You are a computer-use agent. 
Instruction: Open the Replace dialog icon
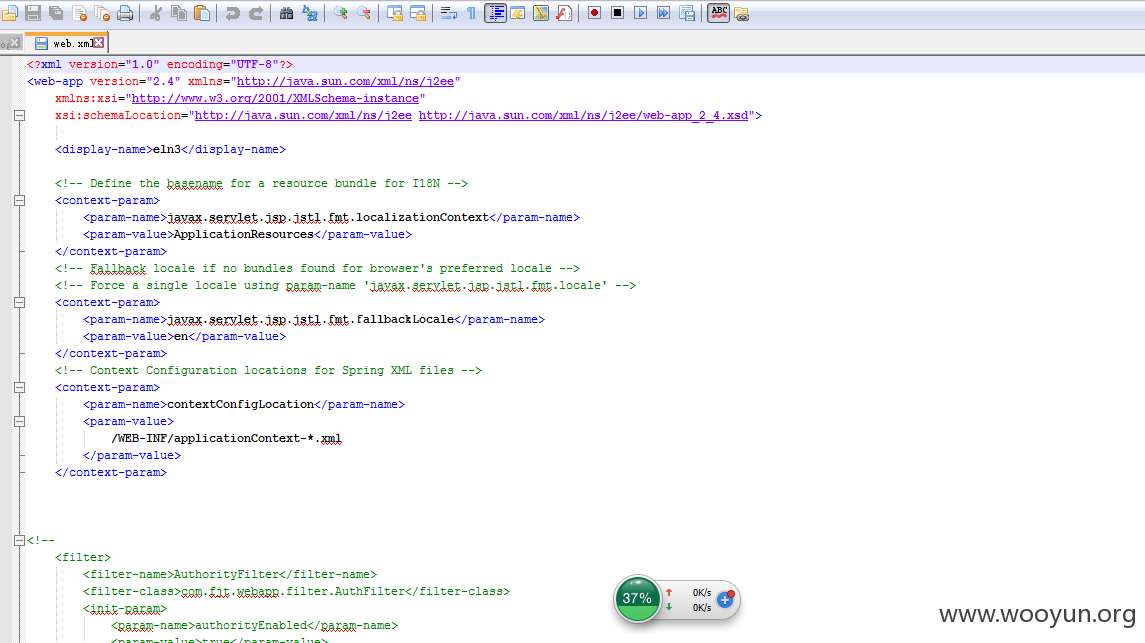pos(310,13)
